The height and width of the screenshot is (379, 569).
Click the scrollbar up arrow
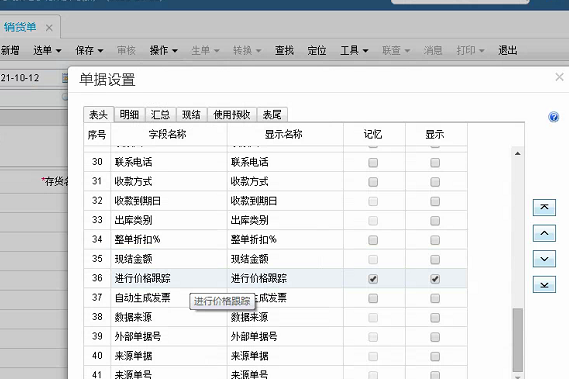518,154
